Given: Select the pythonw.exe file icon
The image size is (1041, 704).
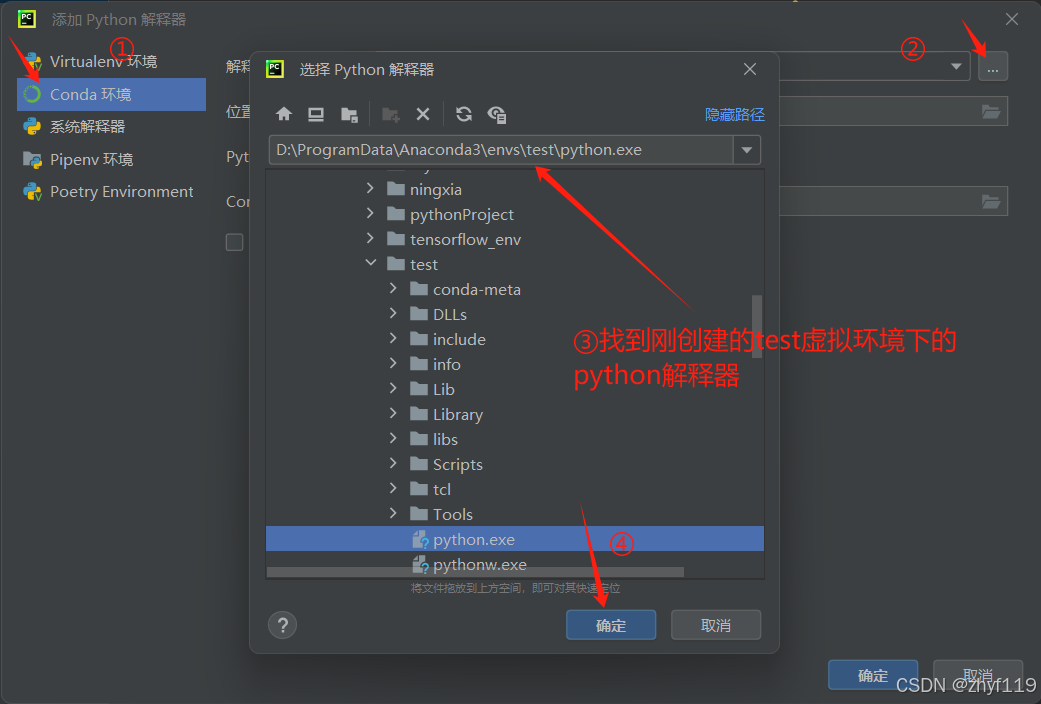Looking at the screenshot, I should [420, 565].
